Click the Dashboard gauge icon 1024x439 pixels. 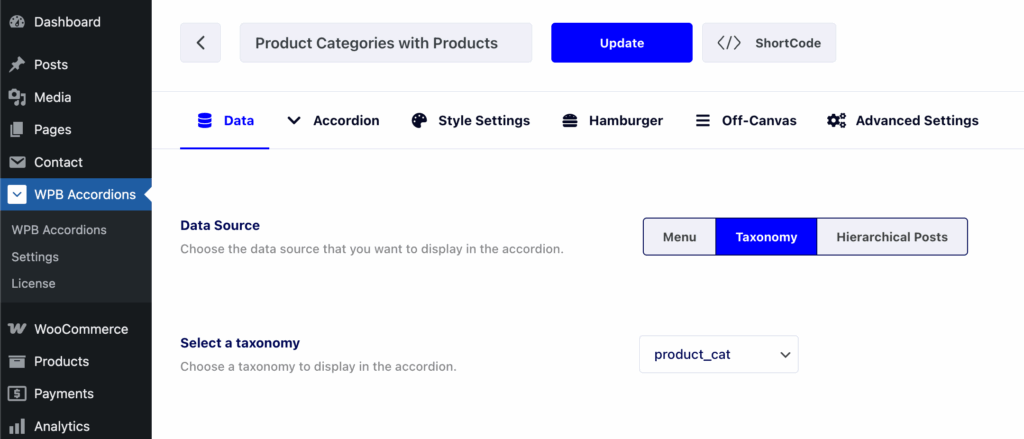pyautogui.click(x=18, y=22)
